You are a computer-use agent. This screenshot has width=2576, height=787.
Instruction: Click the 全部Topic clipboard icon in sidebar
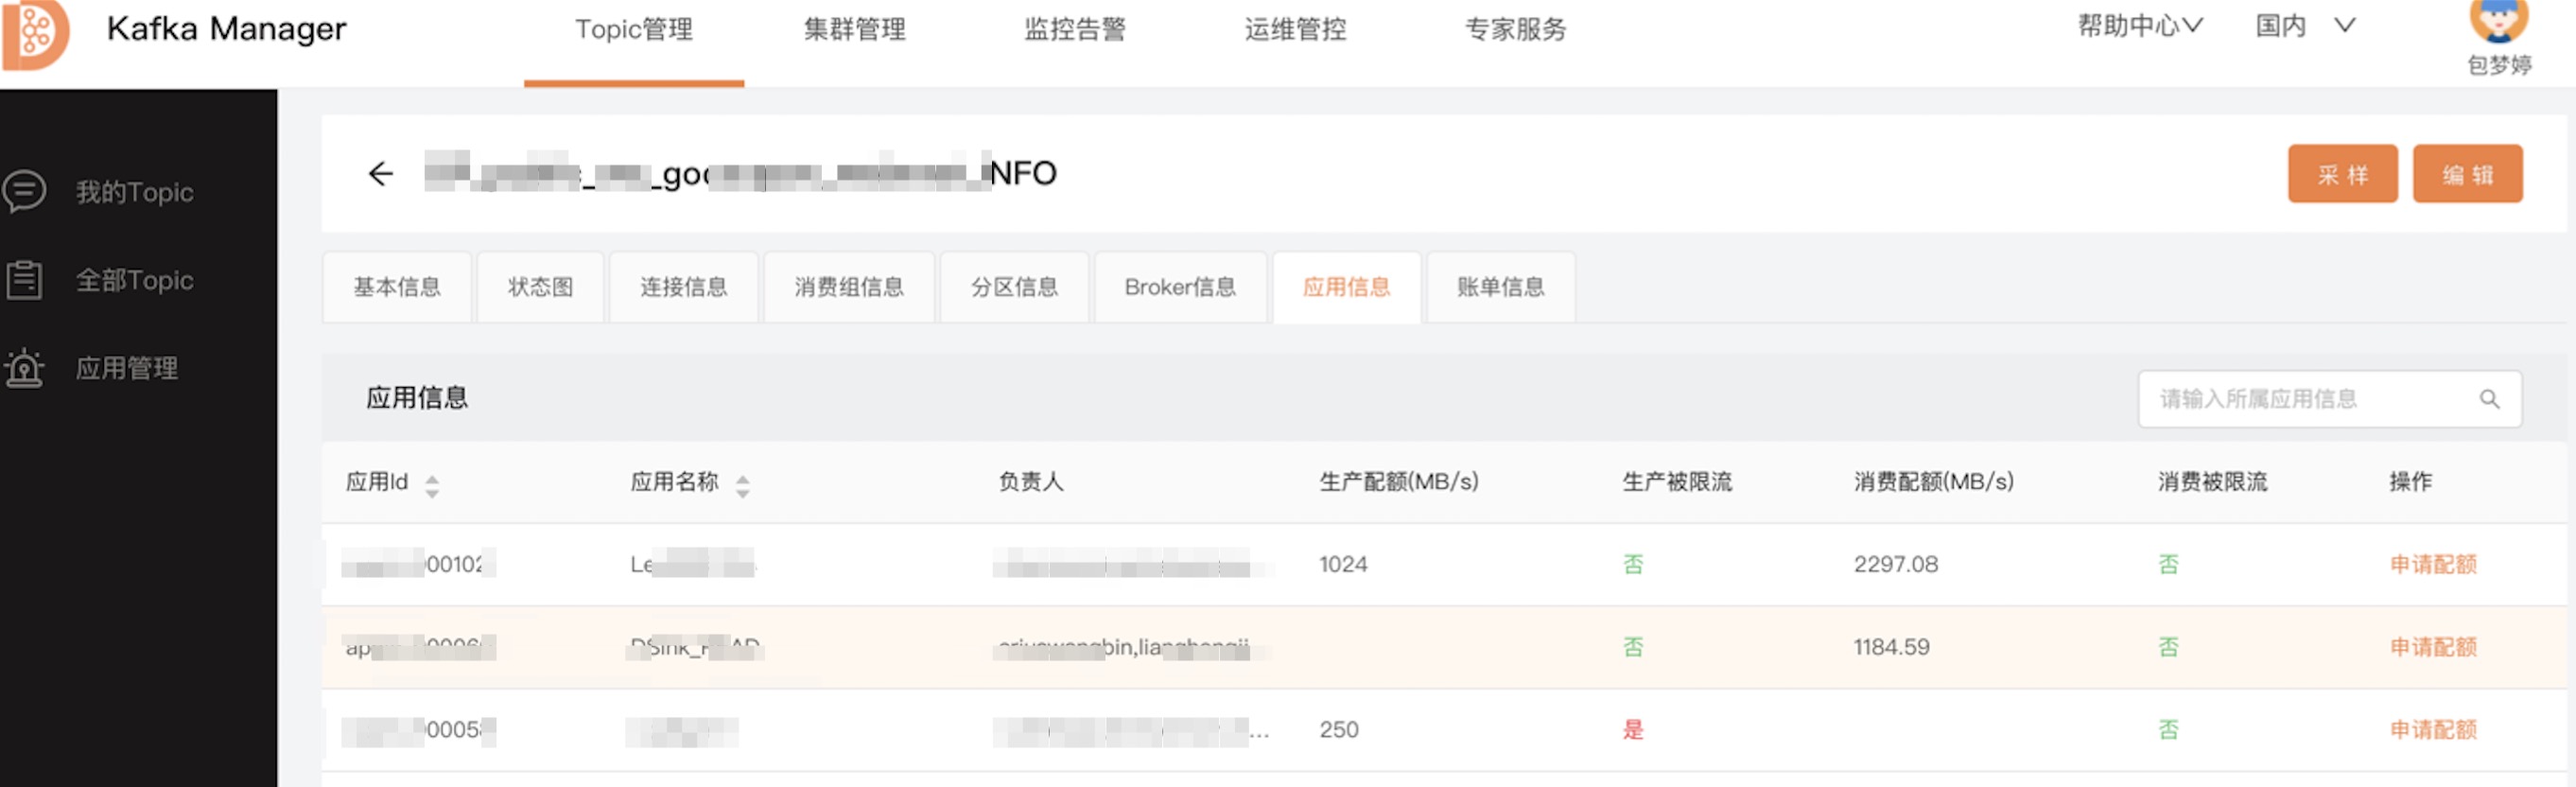pos(24,280)
